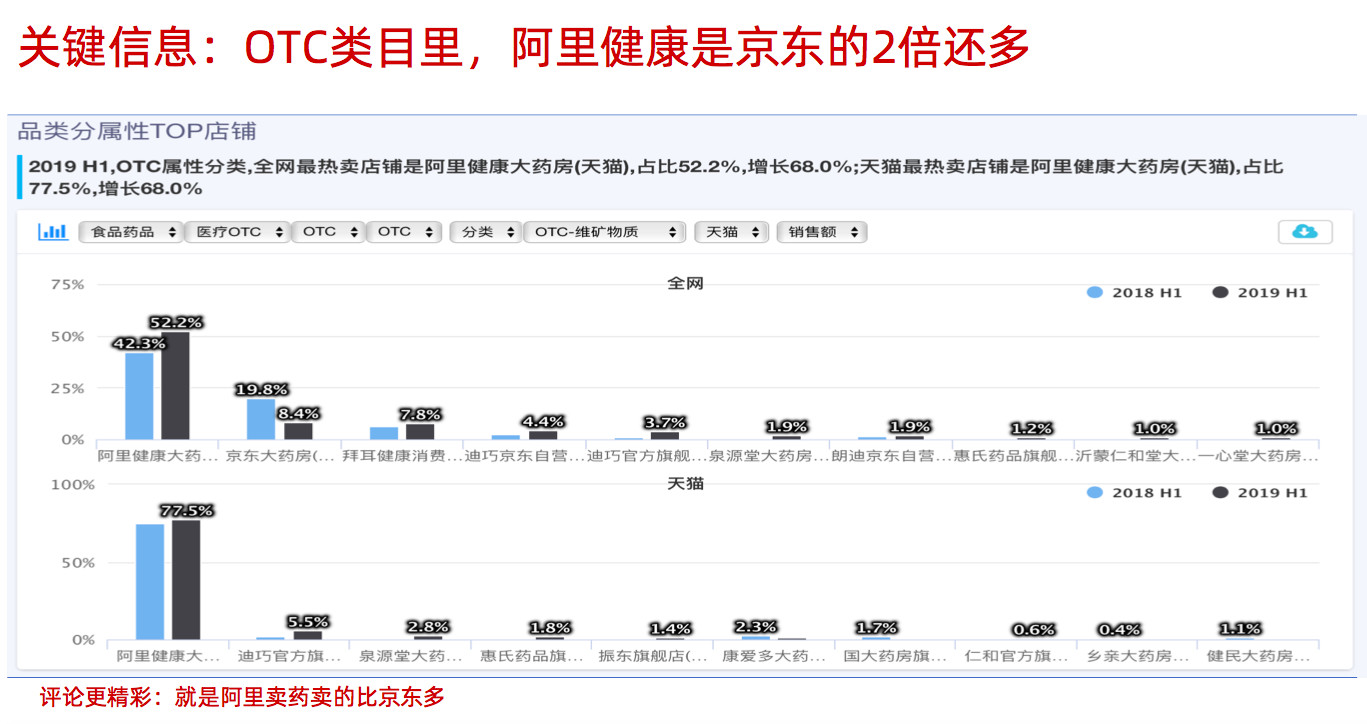The image size is (1367, 724).
Task: Click the 1.2% bar label
Action: click(1032, 428)
